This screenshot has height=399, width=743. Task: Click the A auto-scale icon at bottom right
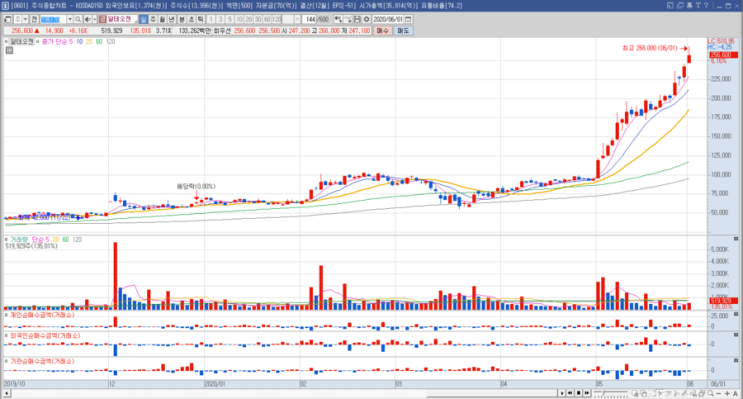[735, 393]
